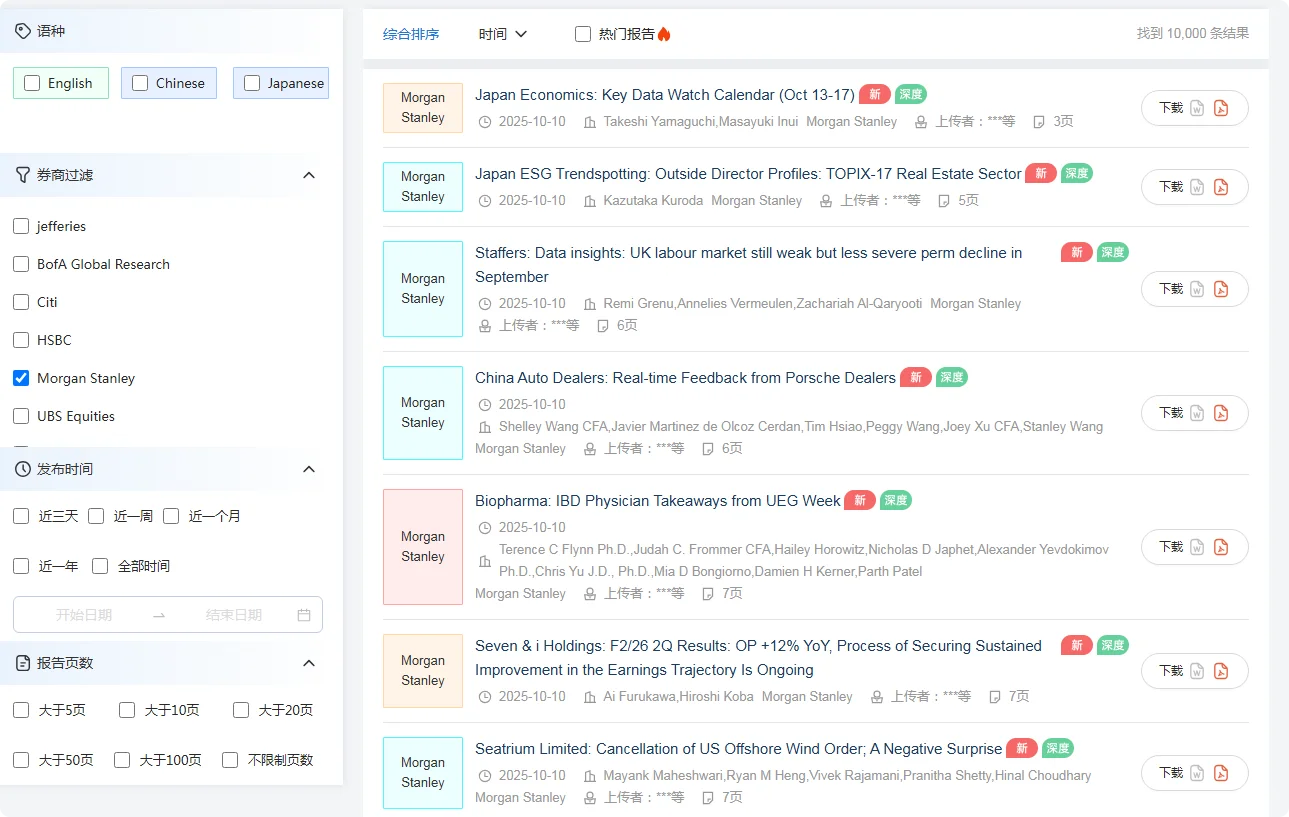Check the 大于20页 page filter
The width and height of the screenshot is (1289, 817).
pyautogui.click(x=241, y=710)
